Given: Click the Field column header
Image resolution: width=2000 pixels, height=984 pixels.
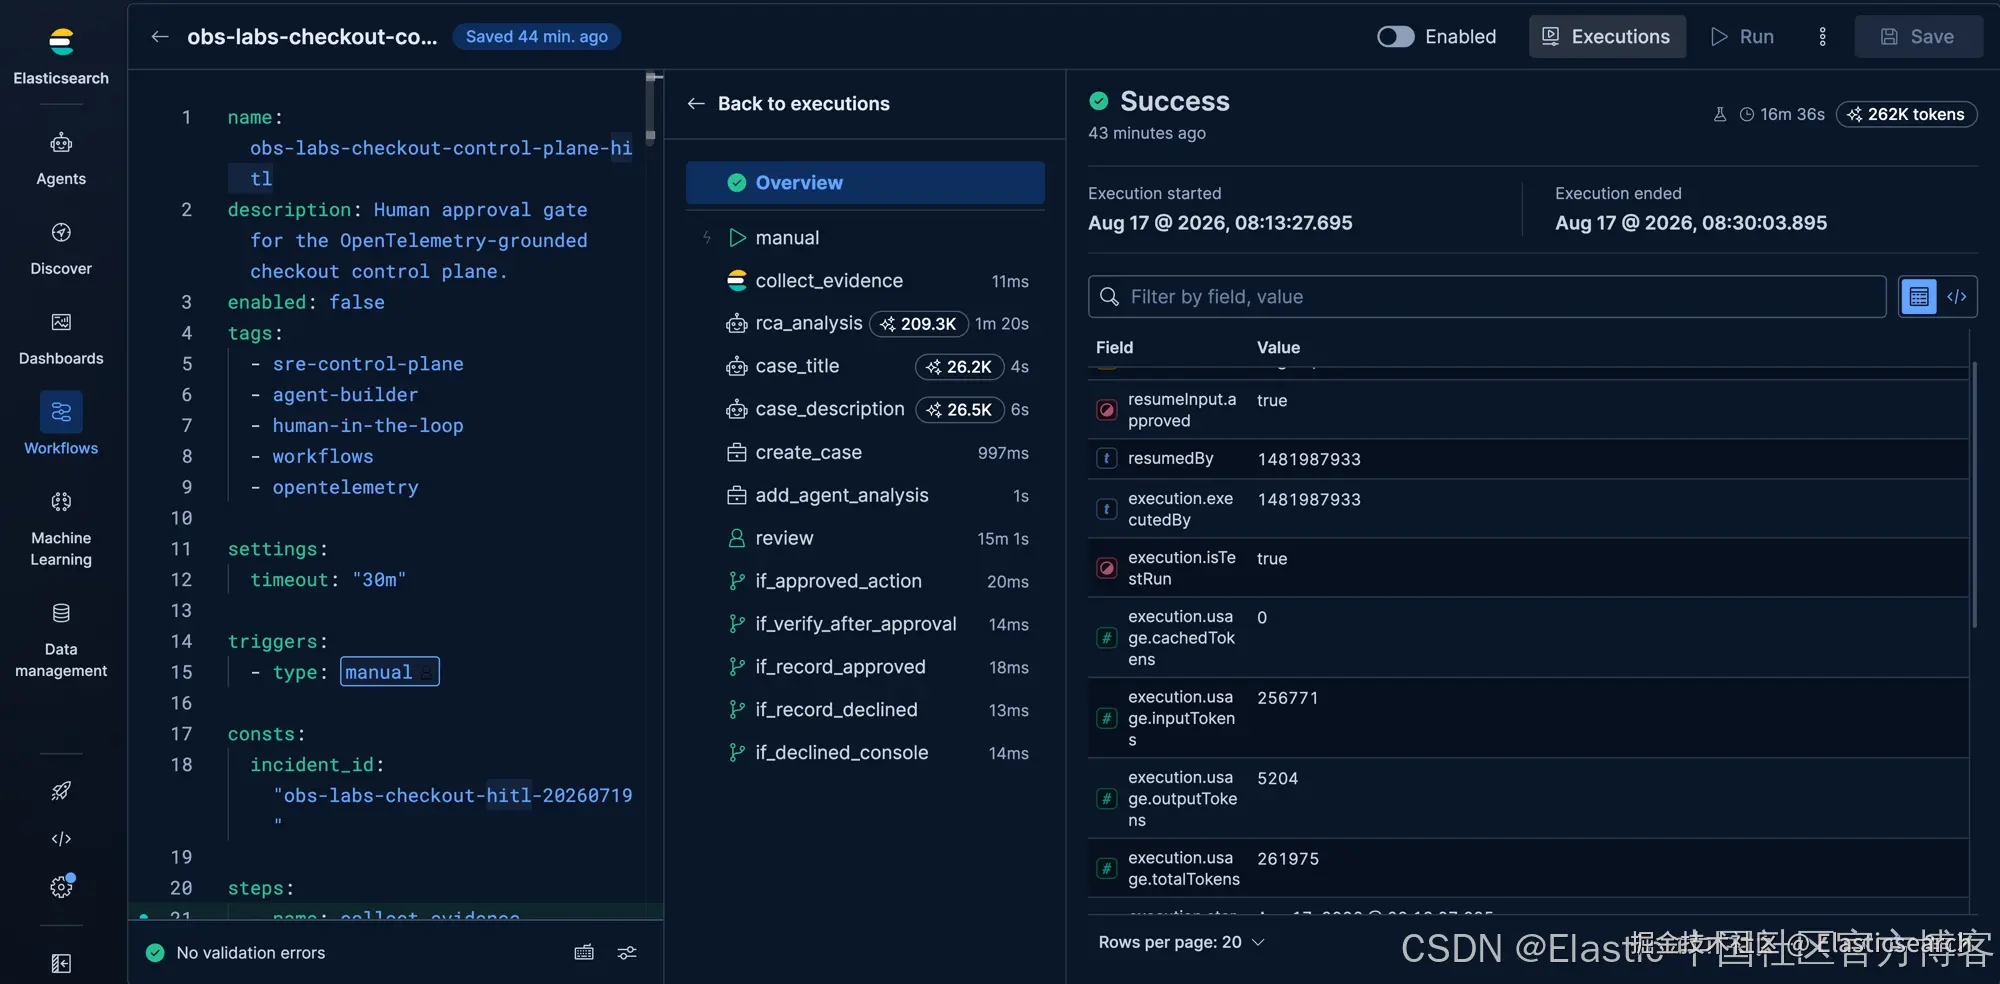Looking at the screenshot, I should click(1114, 348).
